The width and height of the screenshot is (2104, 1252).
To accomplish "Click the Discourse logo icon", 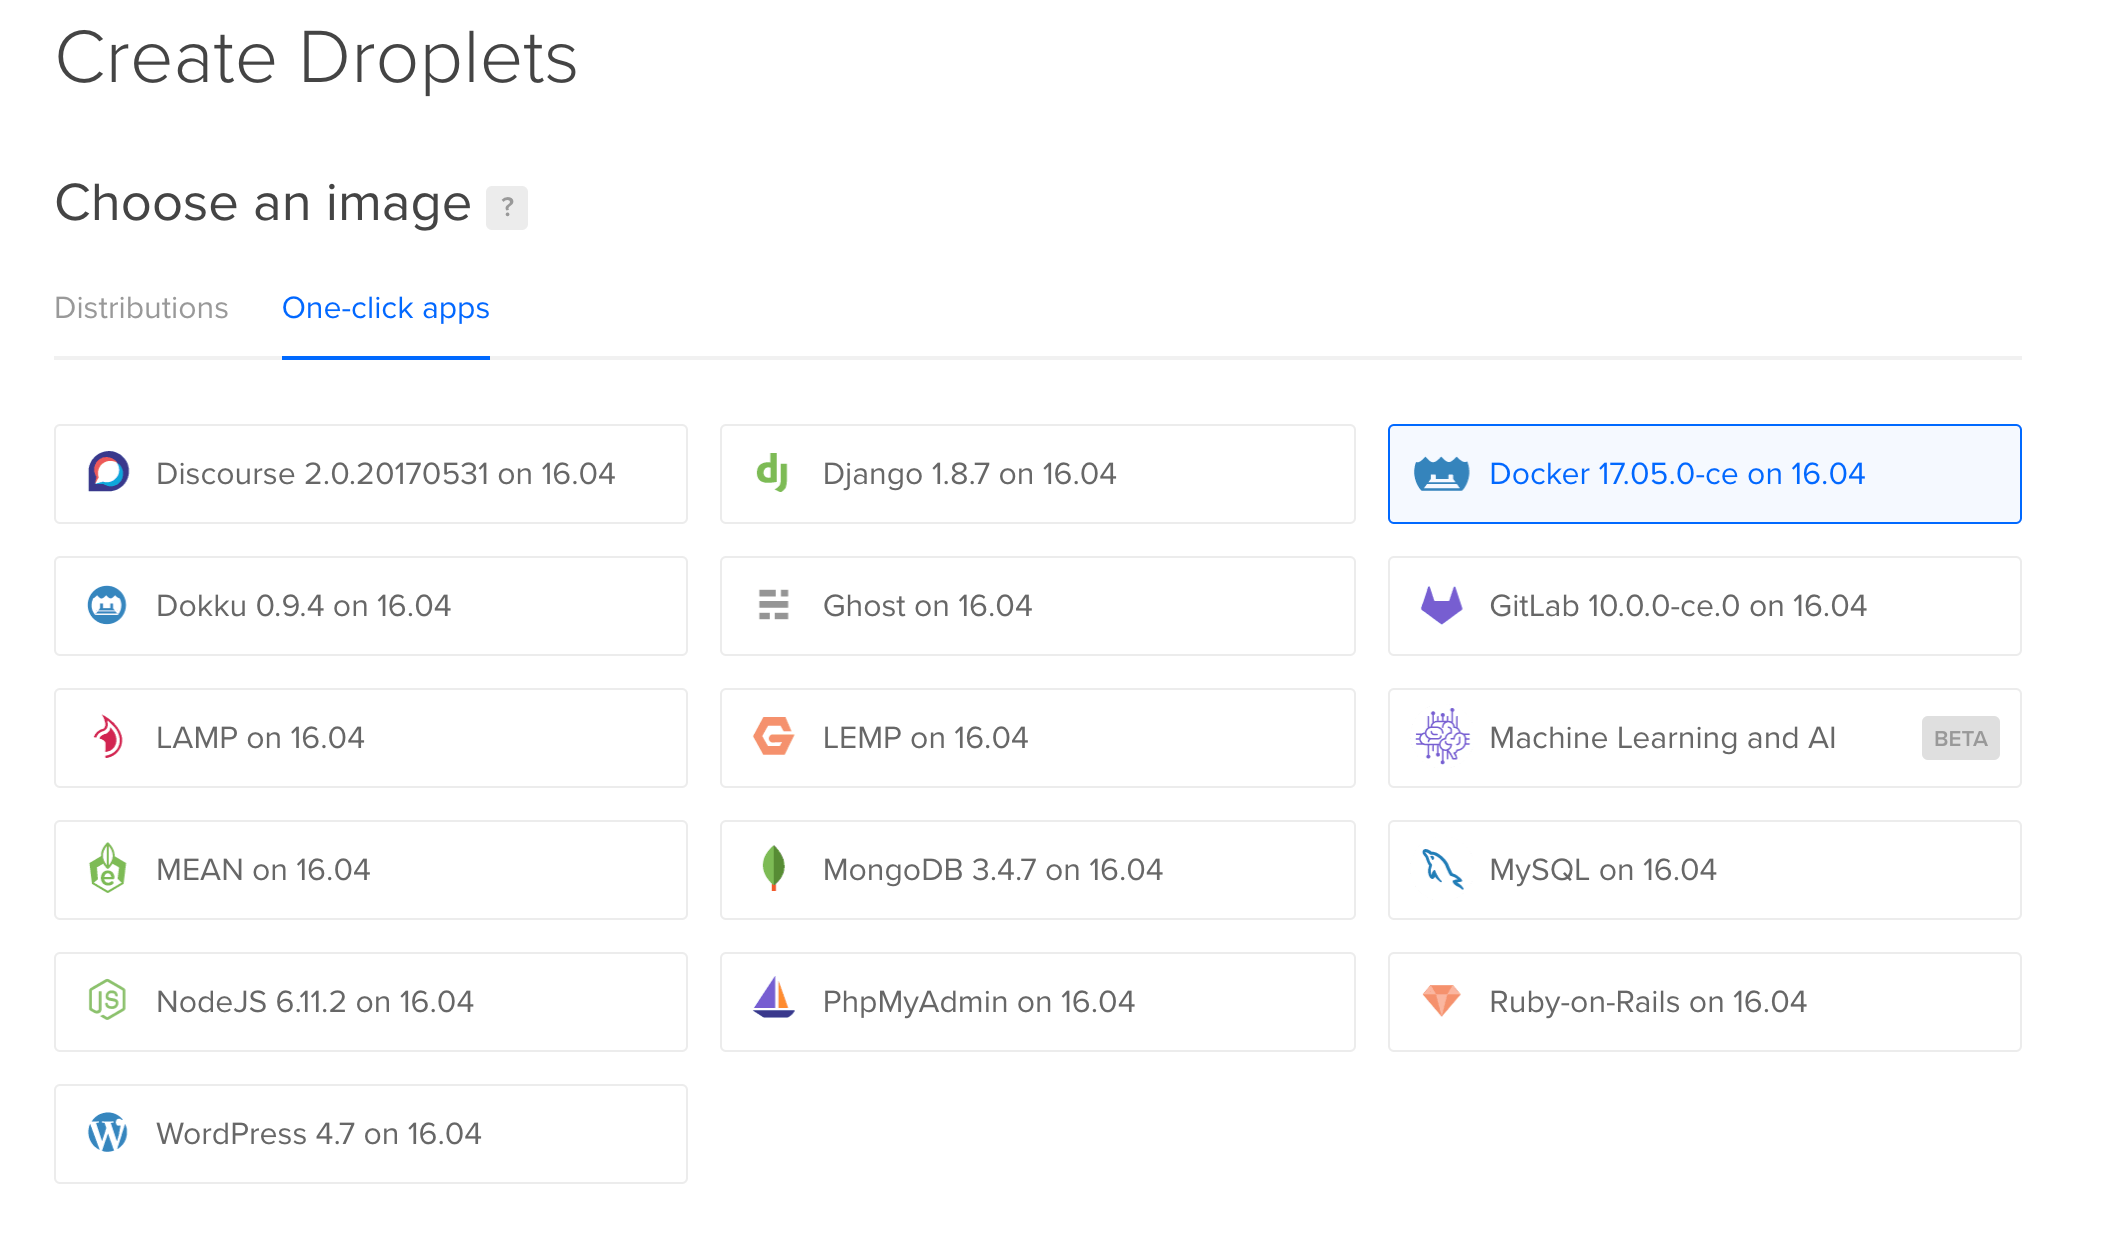I will click(x=108, y=473).
